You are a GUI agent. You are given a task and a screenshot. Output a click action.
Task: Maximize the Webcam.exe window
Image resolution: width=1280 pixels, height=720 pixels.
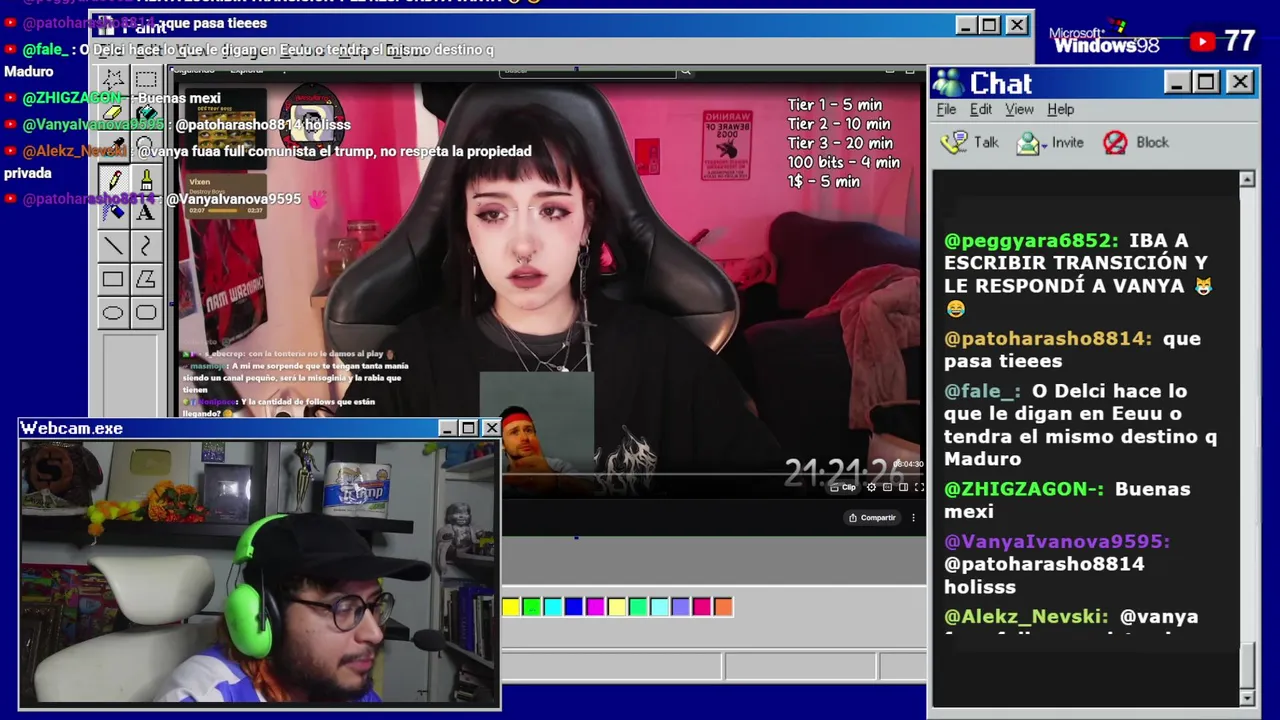coord(468,428)
